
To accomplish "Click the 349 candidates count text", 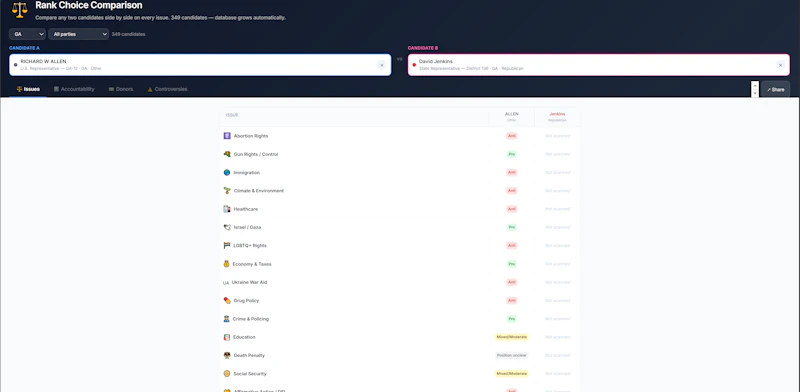I will click(x=128, y=34).
